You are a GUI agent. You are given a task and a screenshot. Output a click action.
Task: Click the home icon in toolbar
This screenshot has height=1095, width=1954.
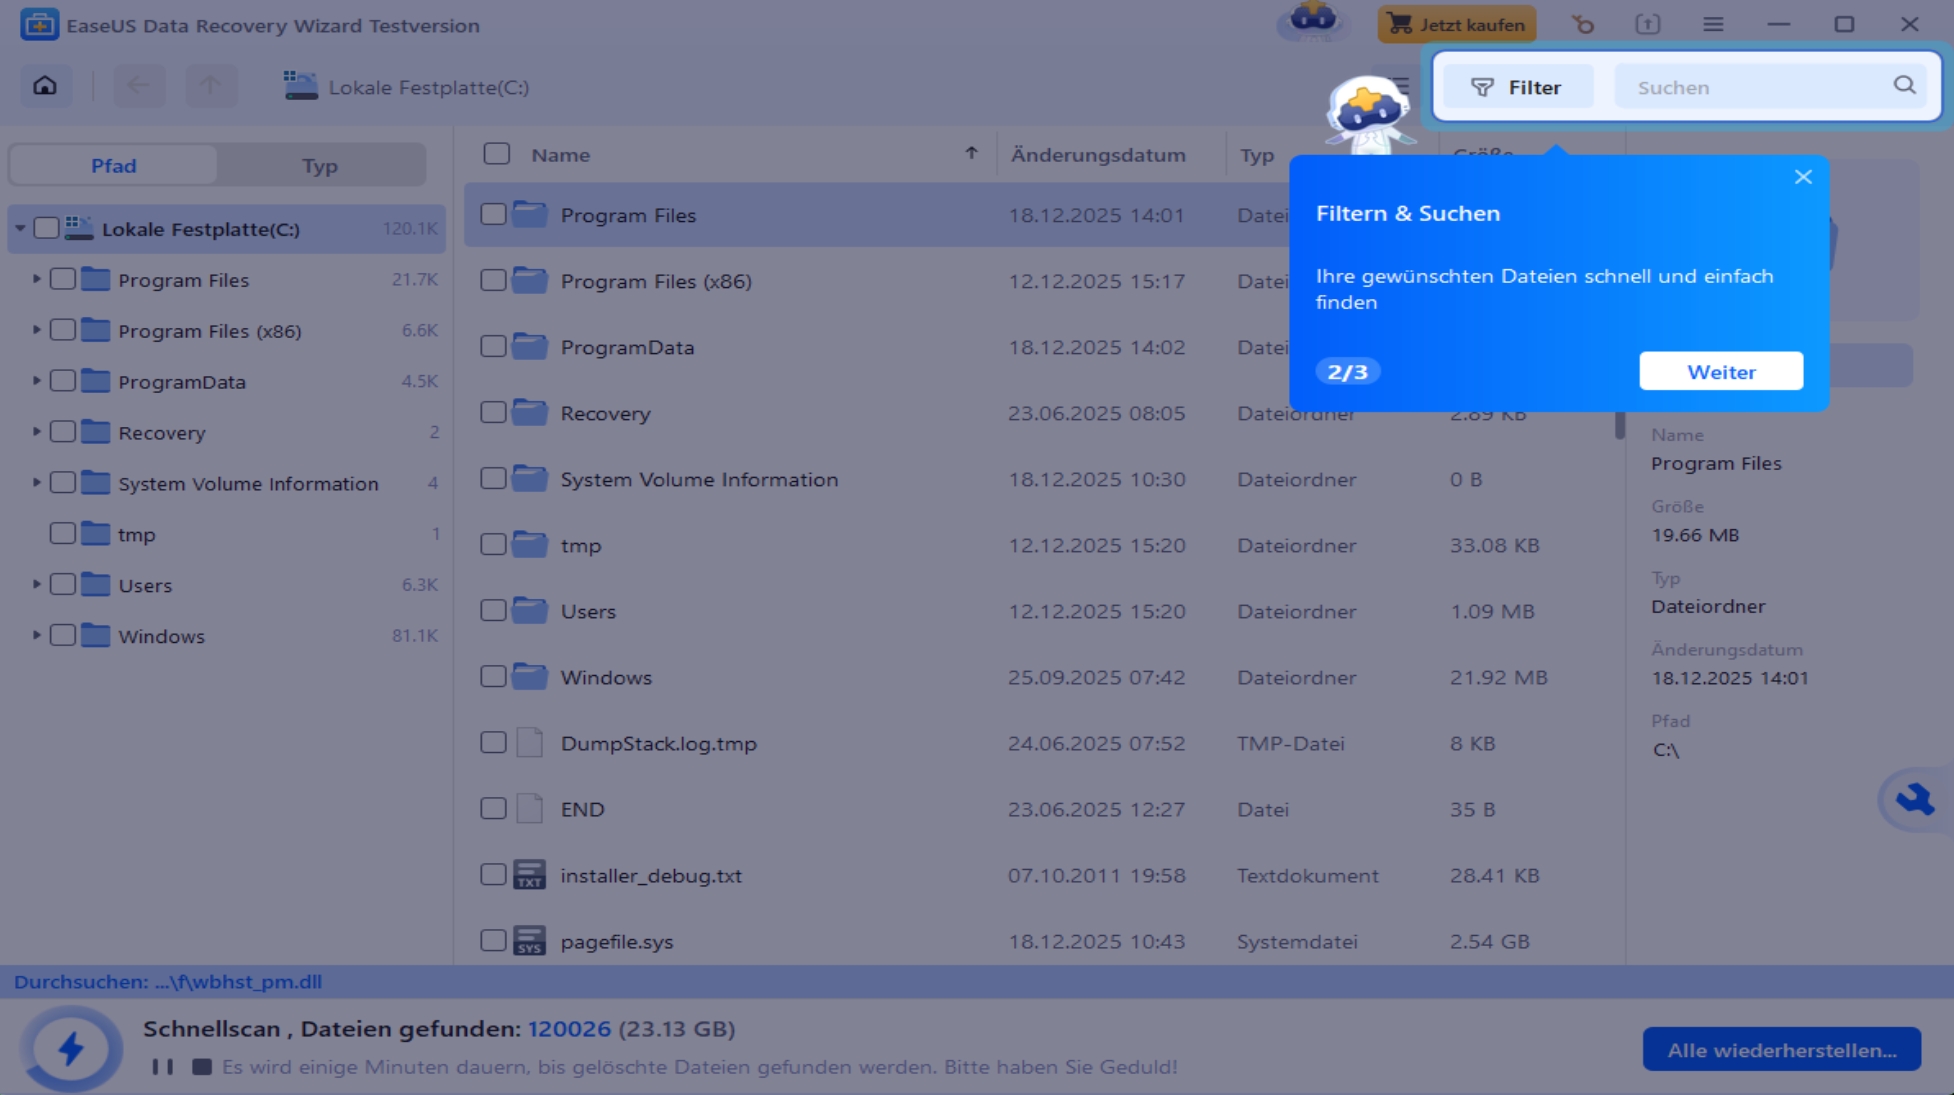click(x=45, y=86)
